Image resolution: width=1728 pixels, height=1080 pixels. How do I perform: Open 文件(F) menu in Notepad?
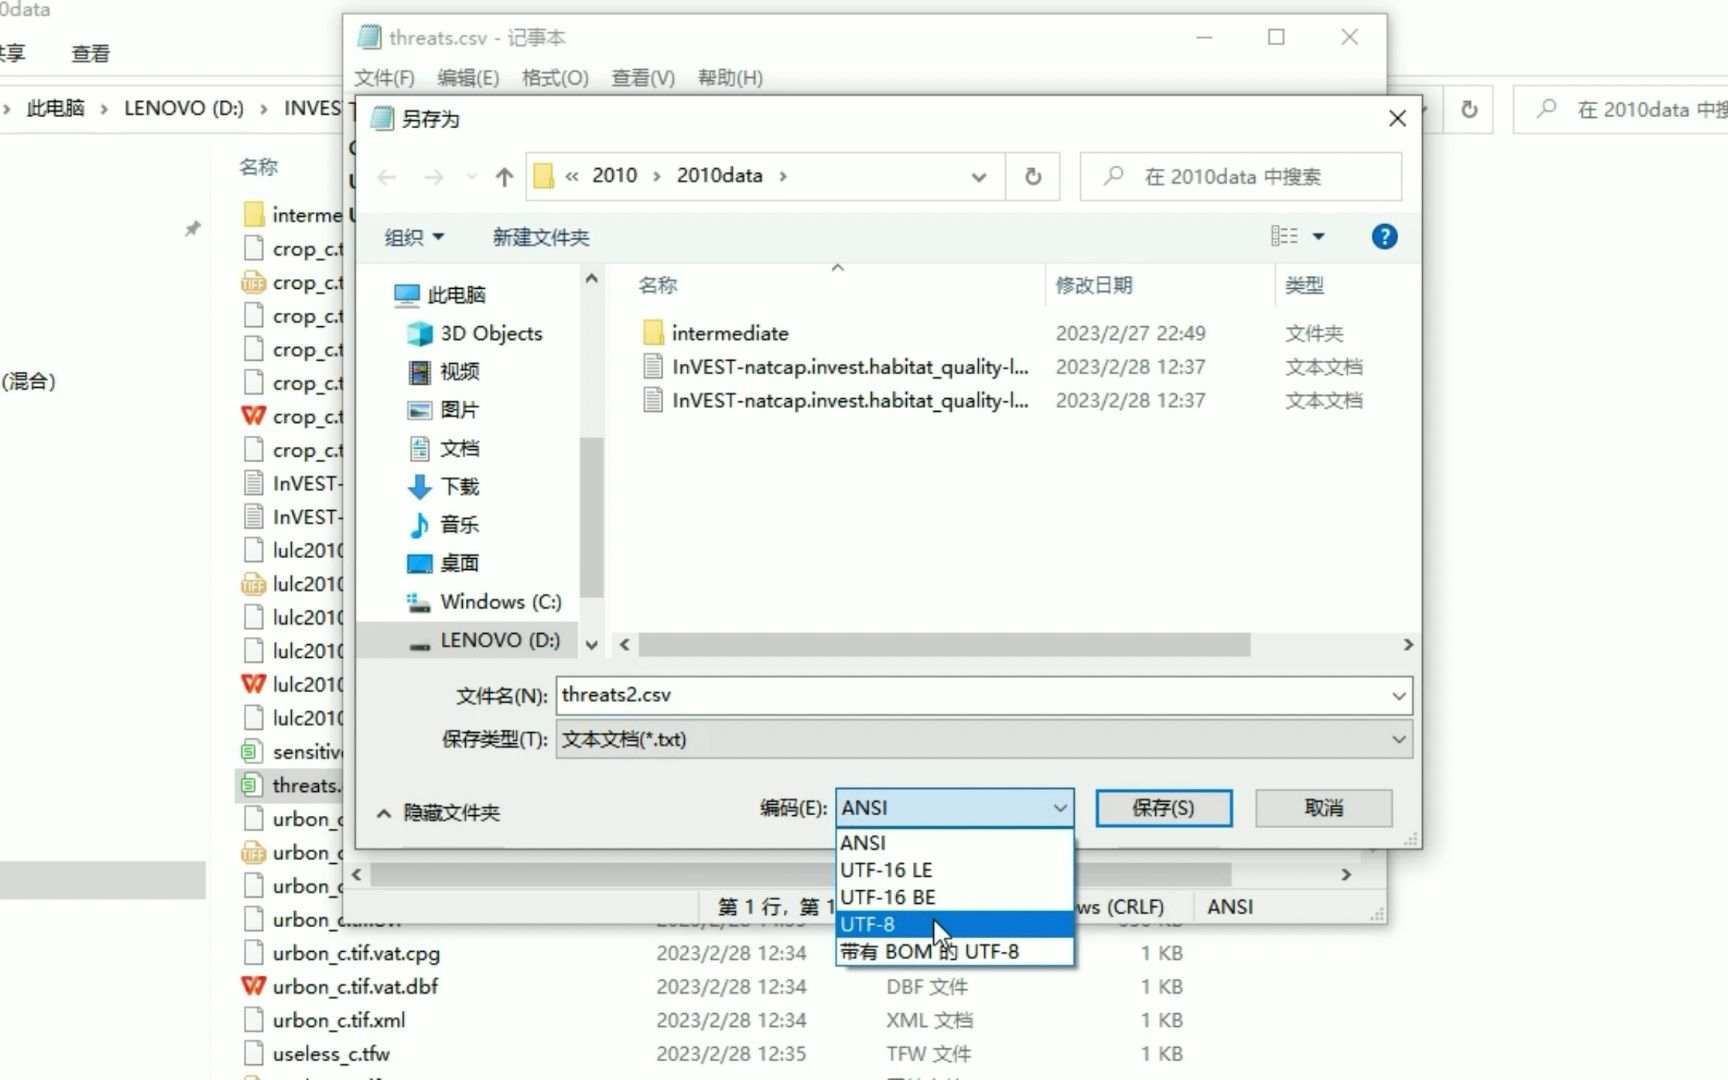[385, 78]
